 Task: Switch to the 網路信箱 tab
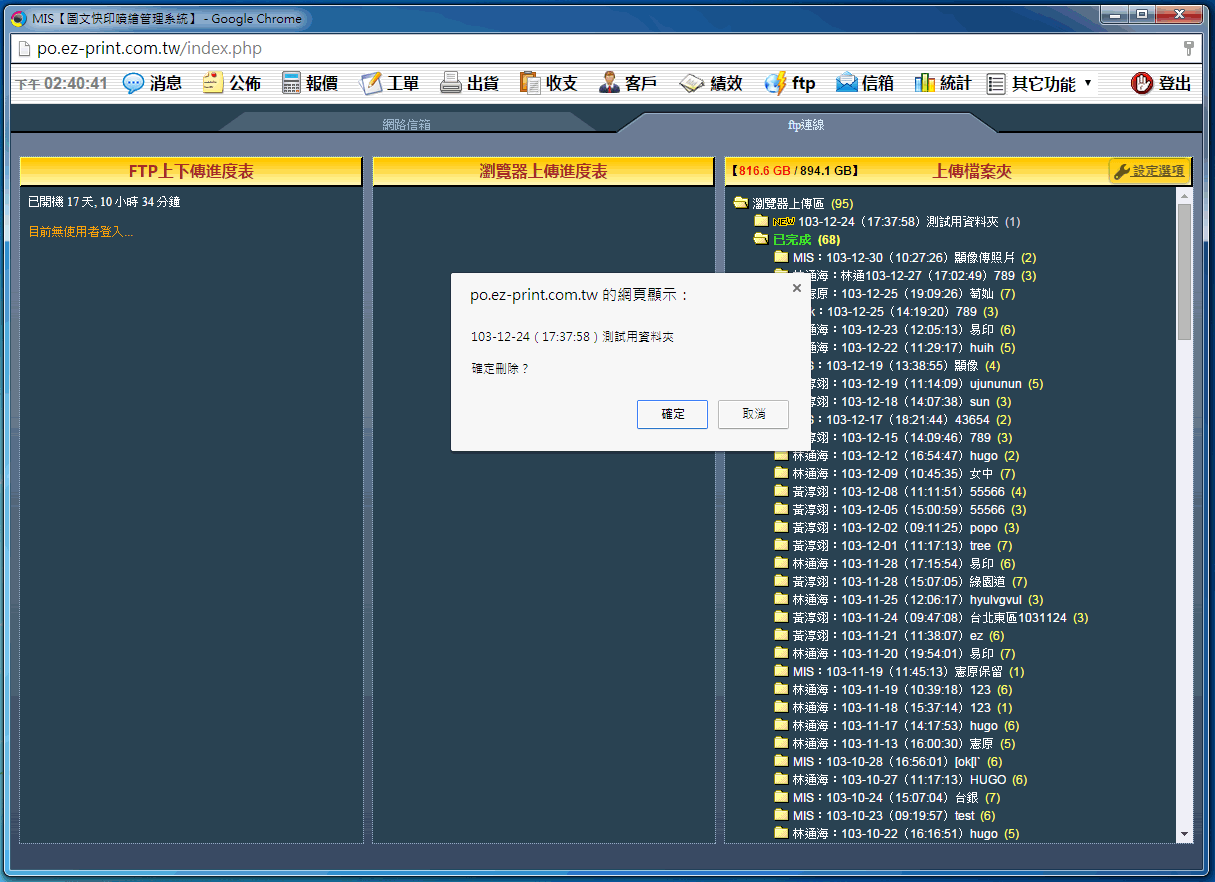click(406, 125)
